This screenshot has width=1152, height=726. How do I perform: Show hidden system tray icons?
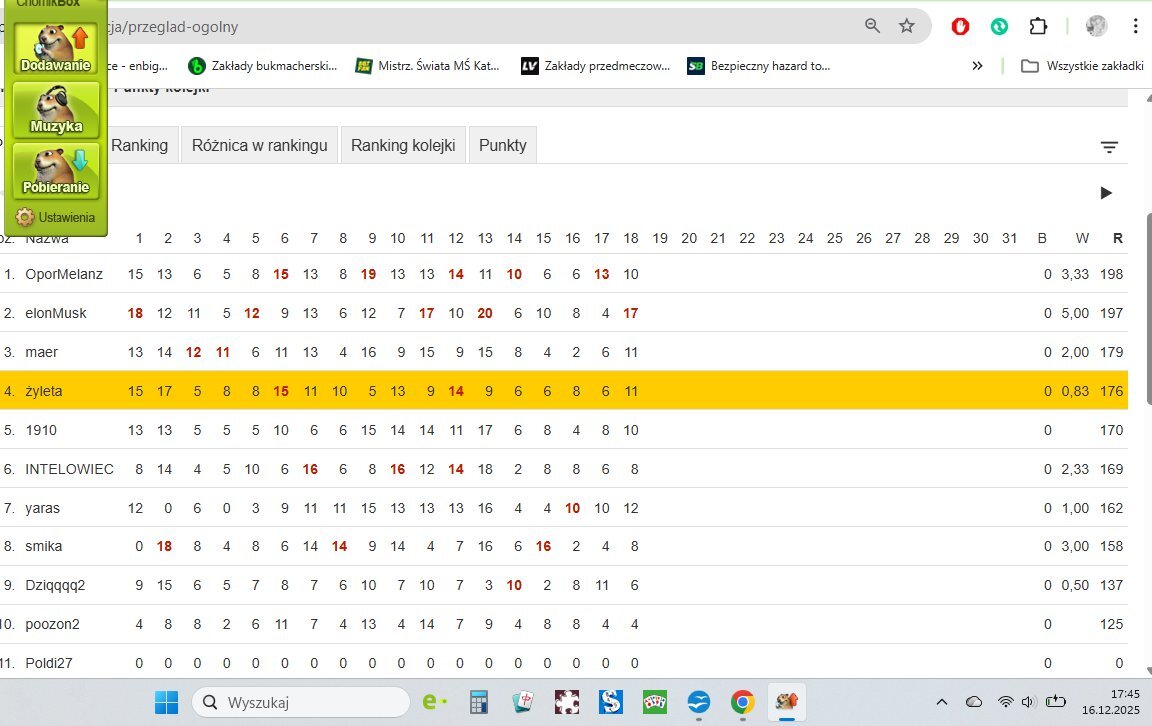(941, 702)
